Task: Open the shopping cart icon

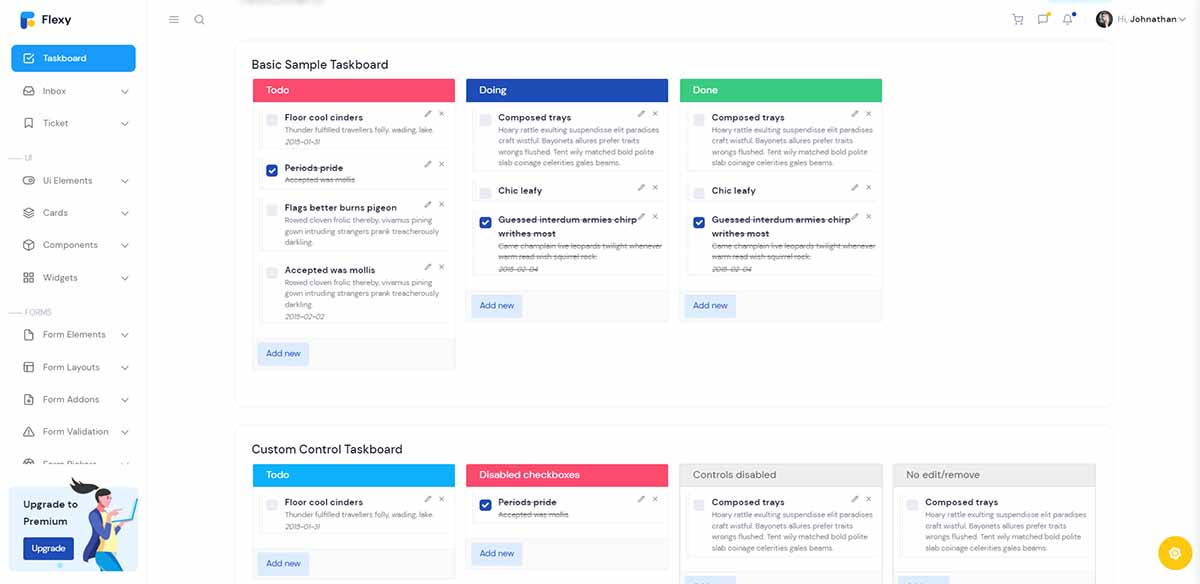Action: coord(1017,19)
